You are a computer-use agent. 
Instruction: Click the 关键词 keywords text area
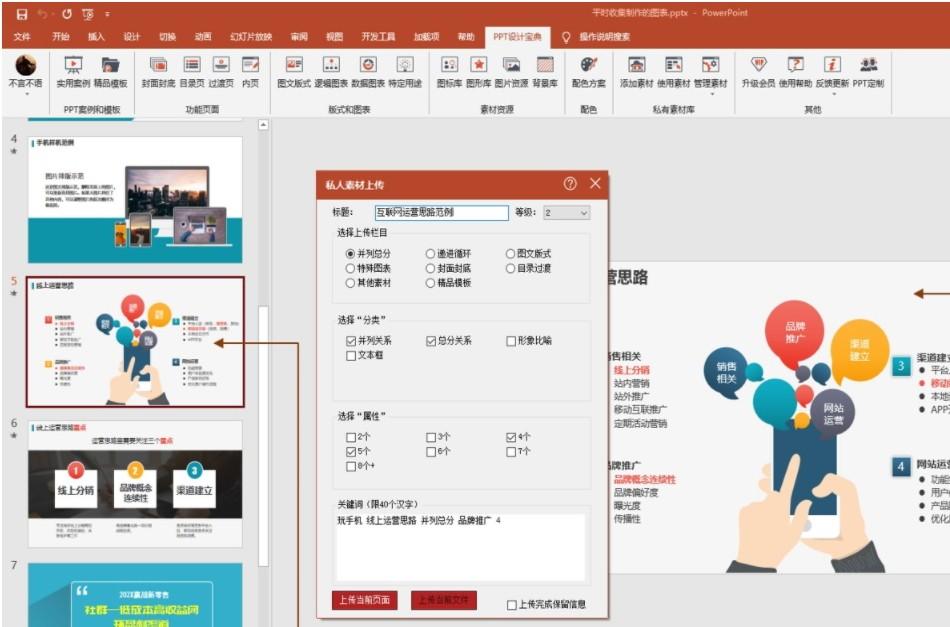[x=460, y=548]
